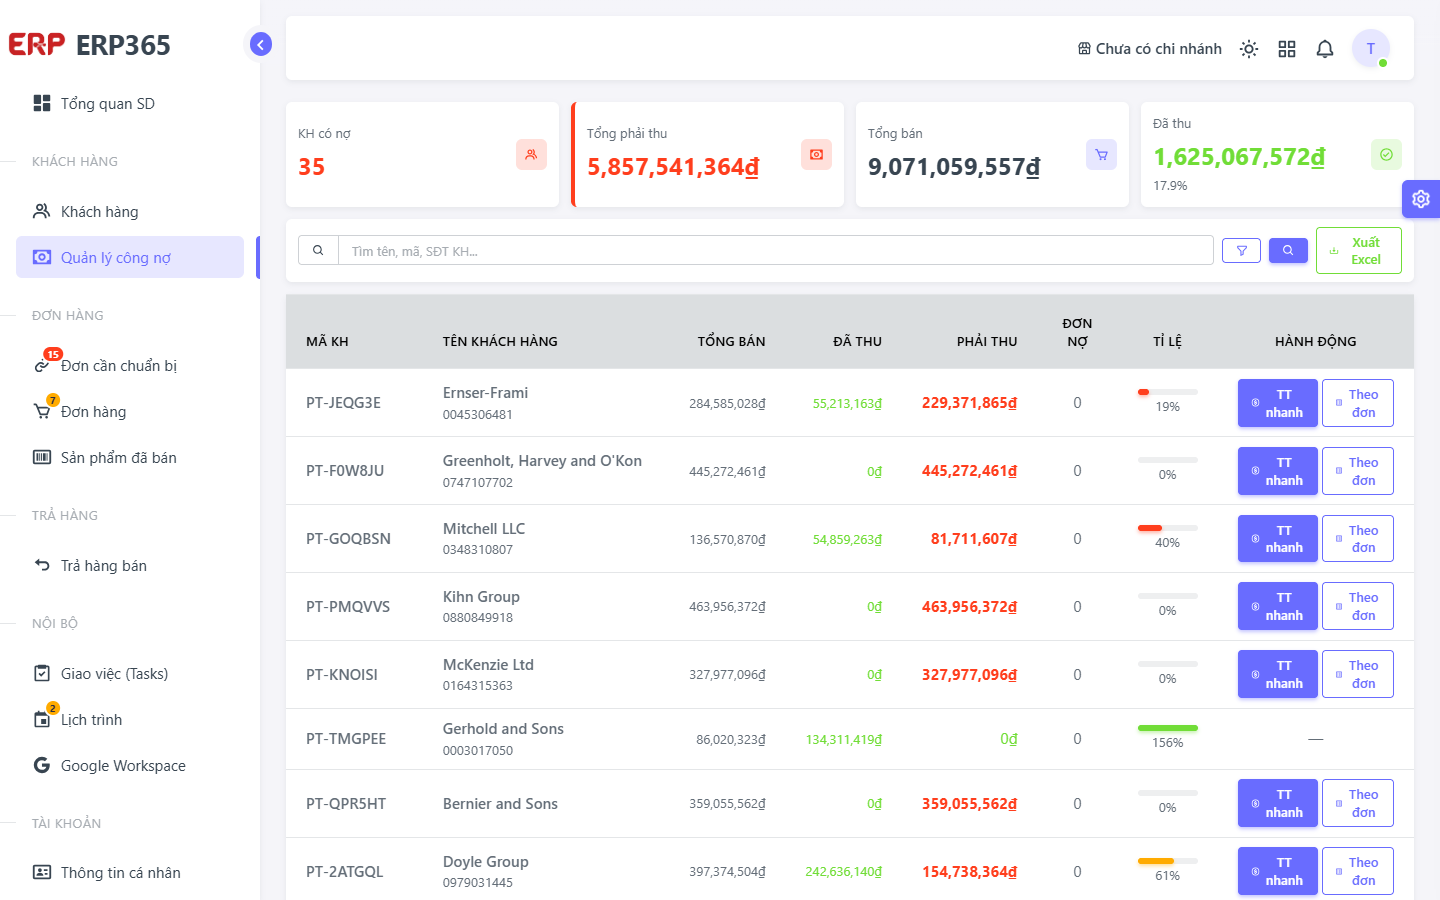Select Chưa có chi nhánh branch selector

point(1149,49)
